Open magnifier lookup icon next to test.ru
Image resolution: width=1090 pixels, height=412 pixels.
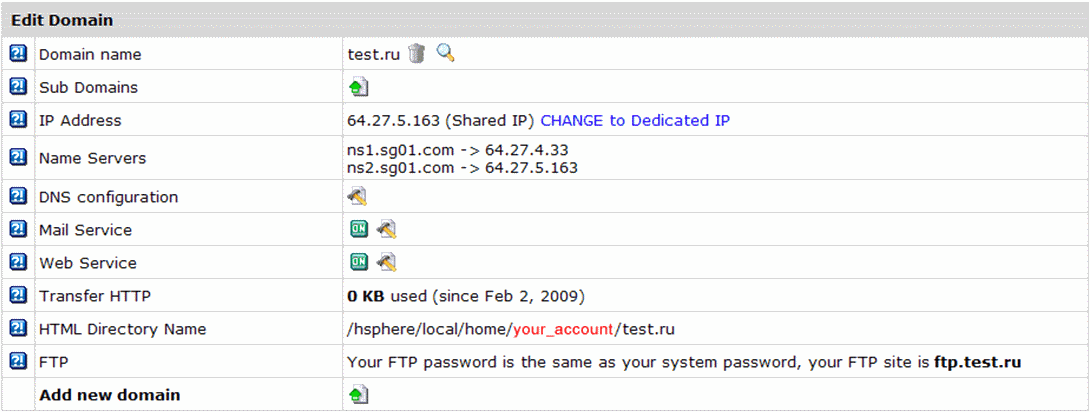pyautogui.click(x=446, y=53)
